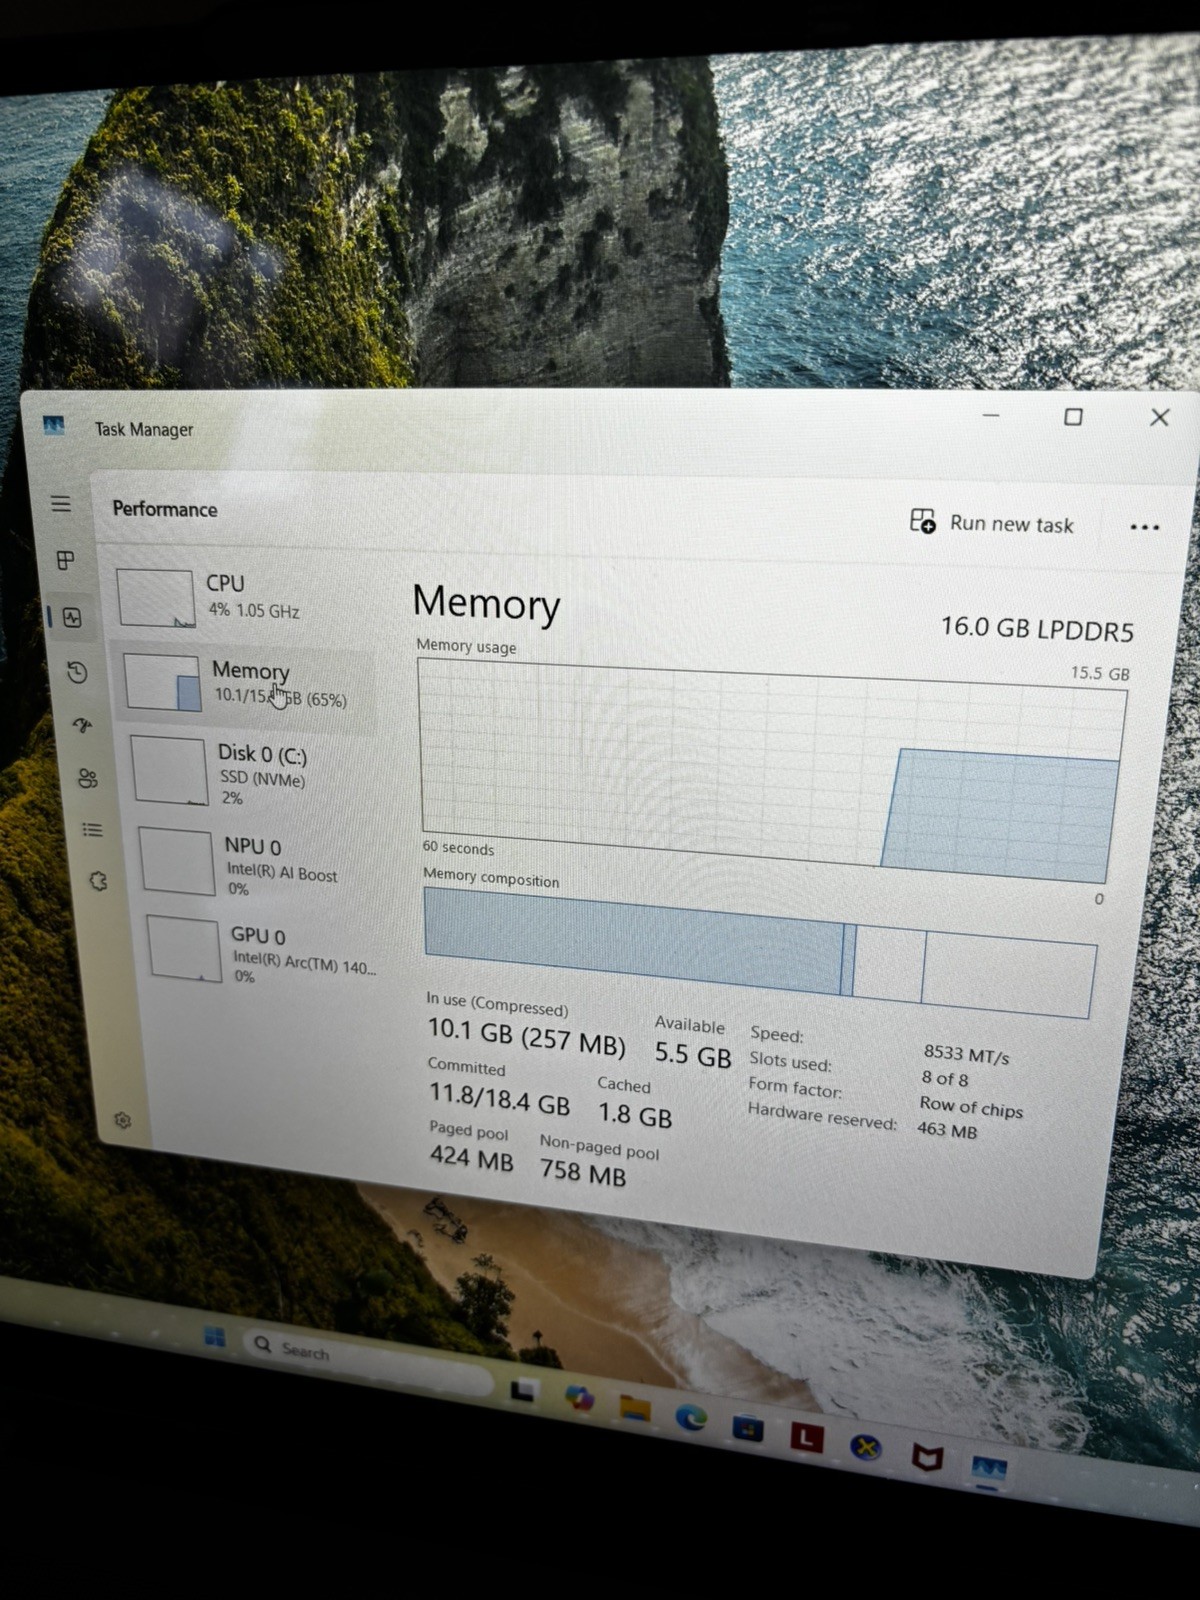Click the Memory composition bar
The height and width of the screenshot is (1600, 1200).
[x=760, y=952]
